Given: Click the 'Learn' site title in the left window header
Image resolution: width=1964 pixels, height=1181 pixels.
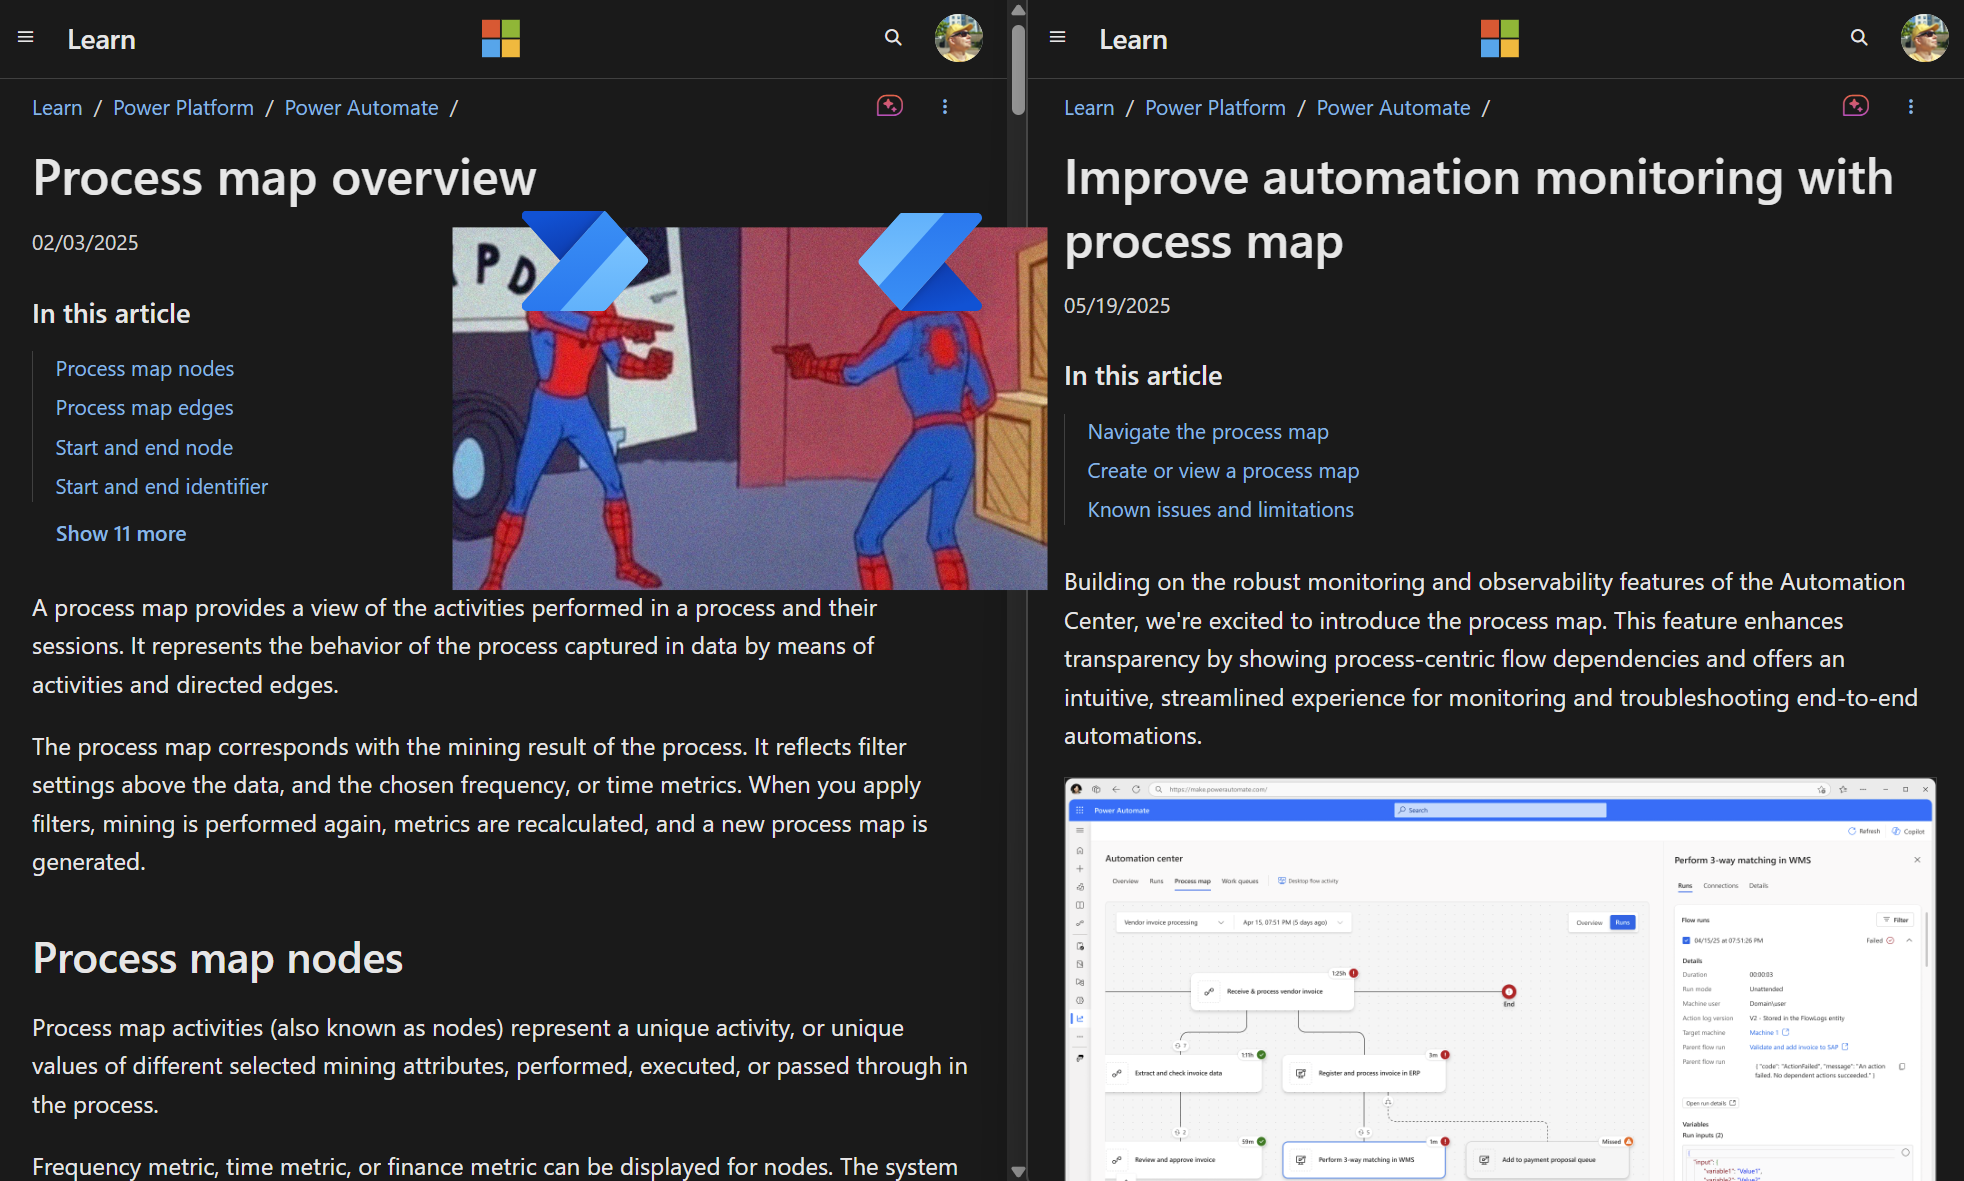Looking at the screenshot, I should (101, 39).
